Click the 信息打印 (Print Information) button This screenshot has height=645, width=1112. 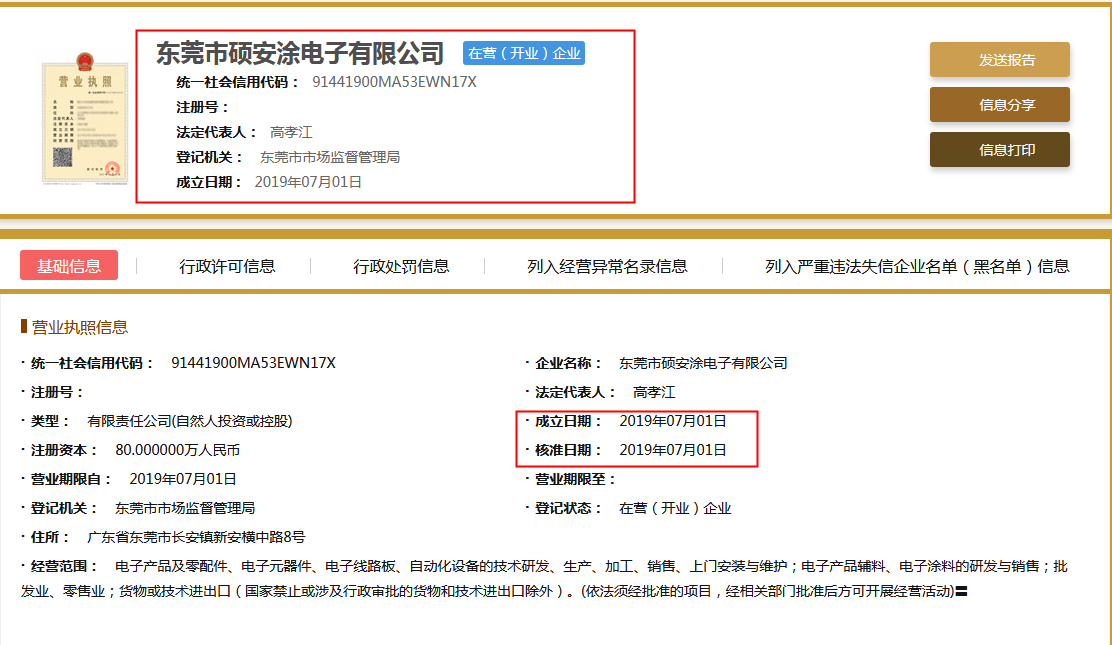(x=999, y=149)
